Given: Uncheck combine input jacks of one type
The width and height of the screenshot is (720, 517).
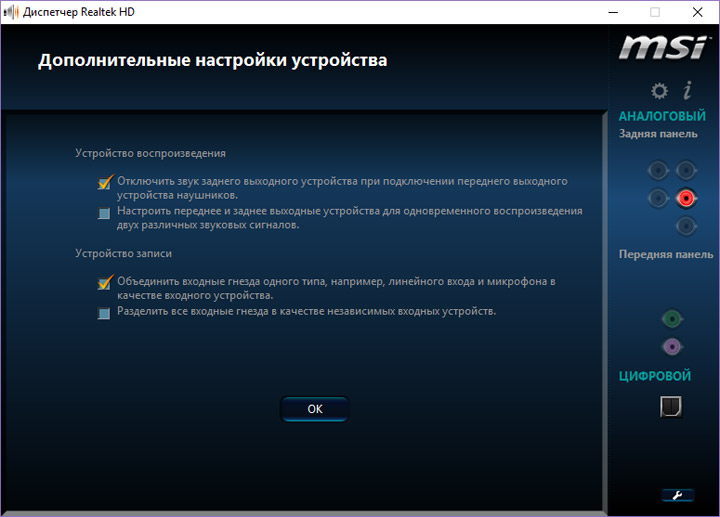Looking at the screenshot, I should coord(105,282).
